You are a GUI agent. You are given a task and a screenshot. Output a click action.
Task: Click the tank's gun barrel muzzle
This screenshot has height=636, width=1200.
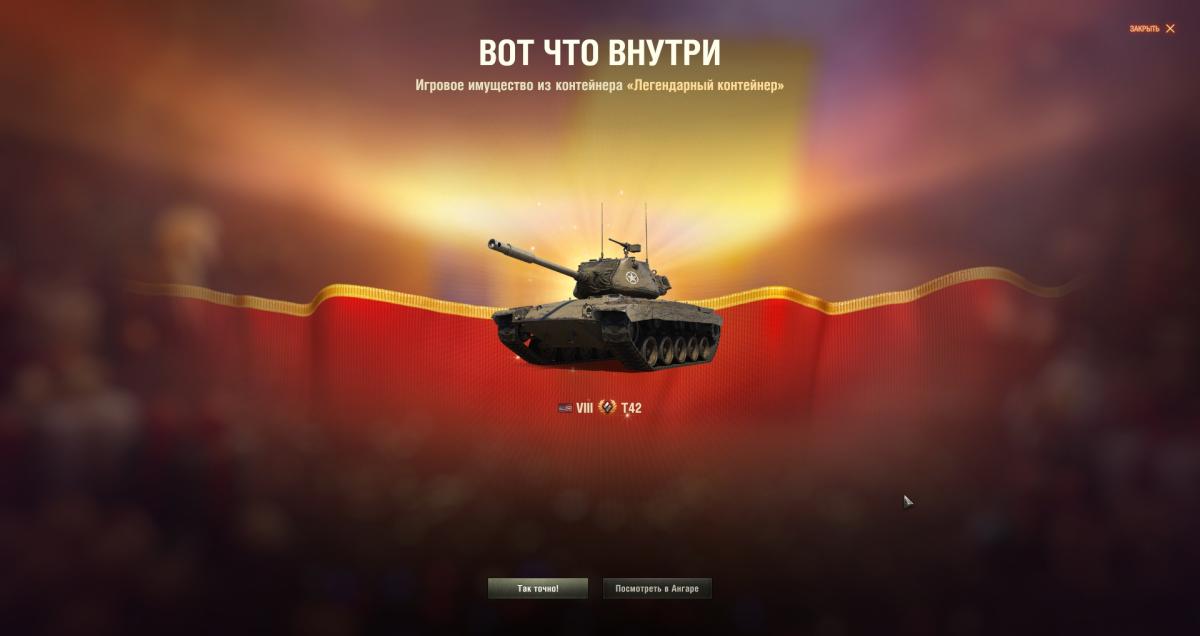coord(495,246)
